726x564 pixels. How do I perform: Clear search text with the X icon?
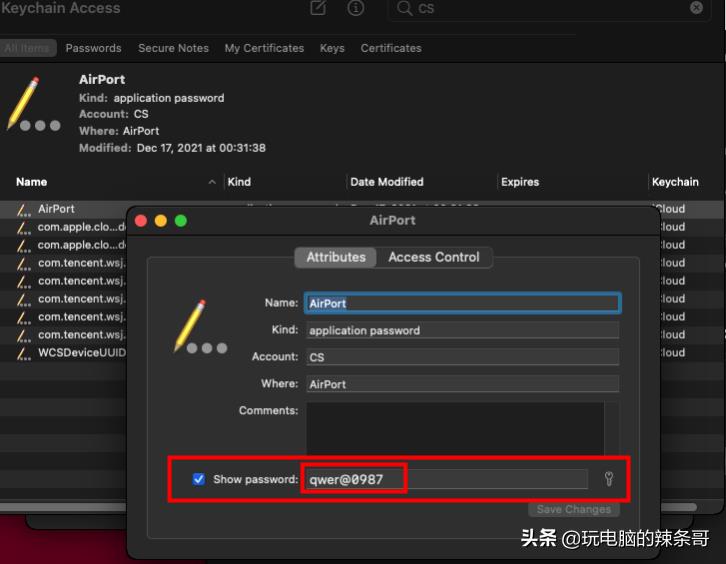696,8
